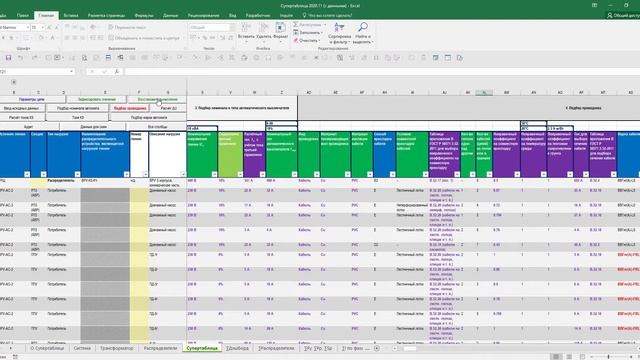Click the Удалить cells icon
This screenshot has height=360, width=640.
pos(263,28)
